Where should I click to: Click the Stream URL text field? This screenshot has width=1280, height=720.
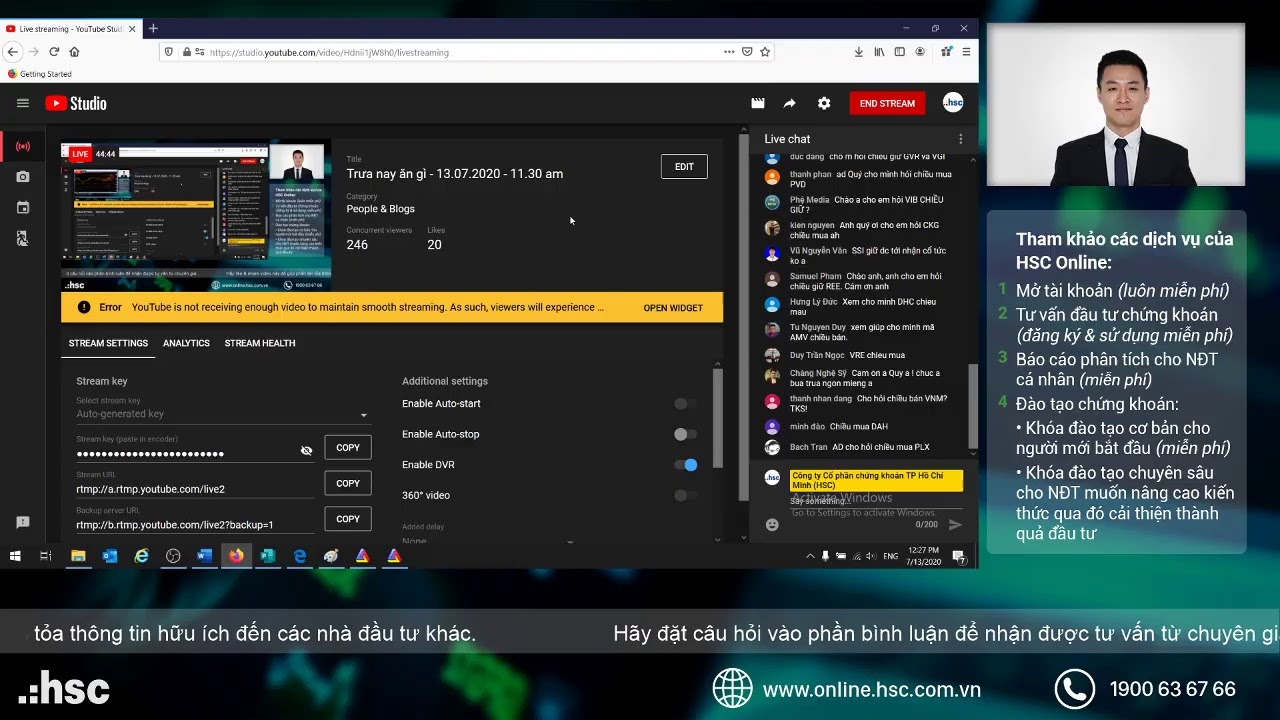(195, 489)
